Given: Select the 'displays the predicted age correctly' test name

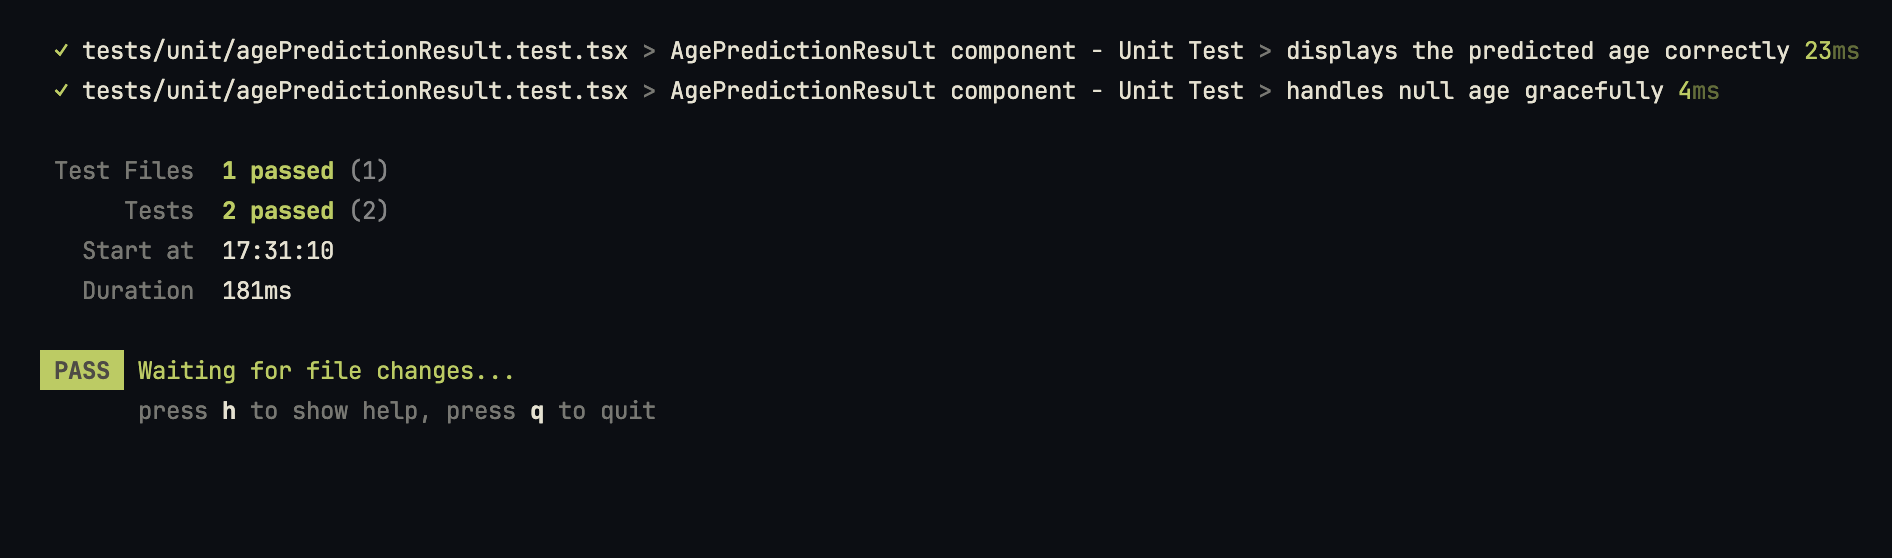Looking at the screenshot, I should click(1537, 51).
